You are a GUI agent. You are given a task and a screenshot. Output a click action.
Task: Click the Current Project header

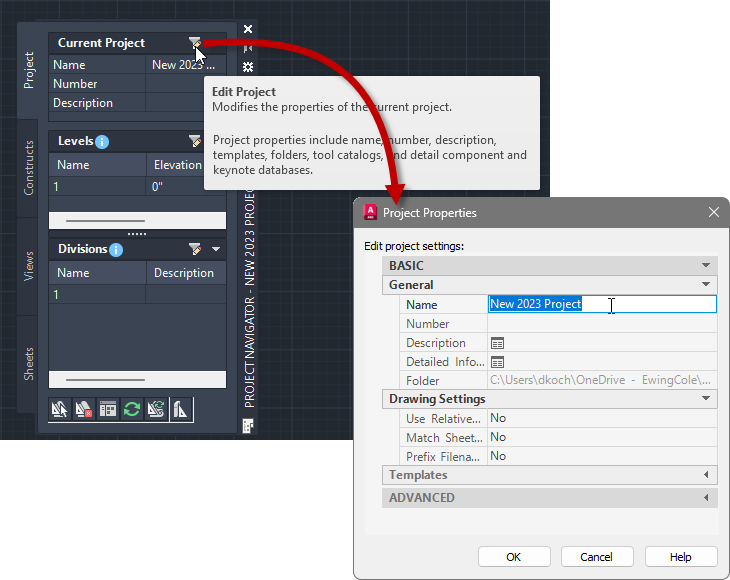pos(101,43)
